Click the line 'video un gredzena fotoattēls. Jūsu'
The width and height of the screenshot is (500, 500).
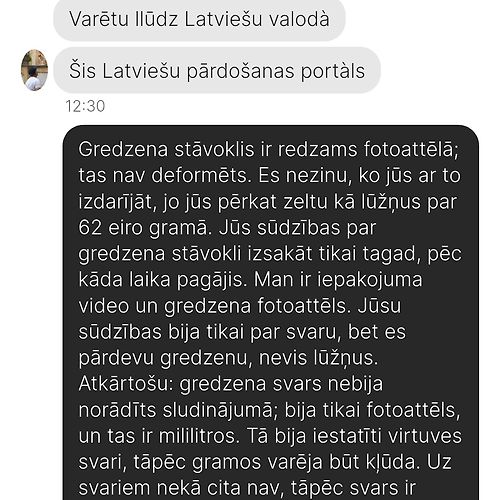240,306
